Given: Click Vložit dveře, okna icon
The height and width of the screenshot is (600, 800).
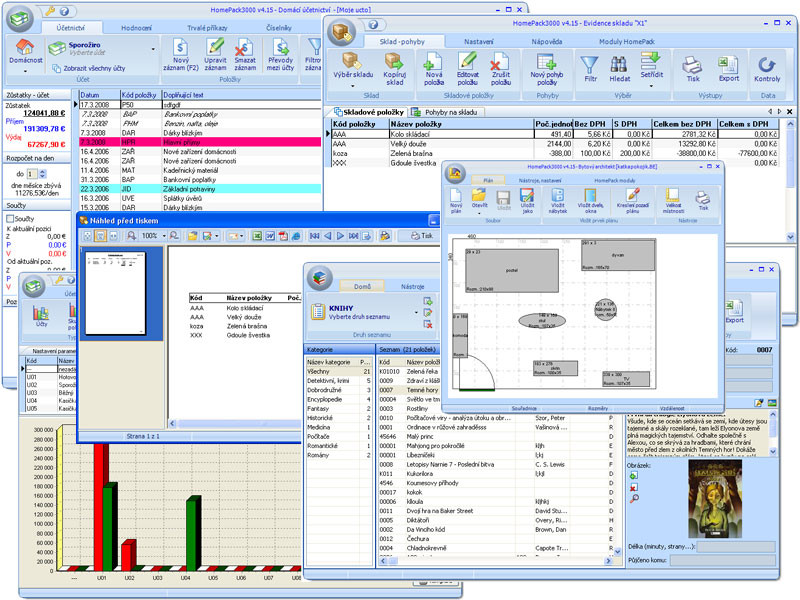Looking at the screenshot, I should coord(590,195).
